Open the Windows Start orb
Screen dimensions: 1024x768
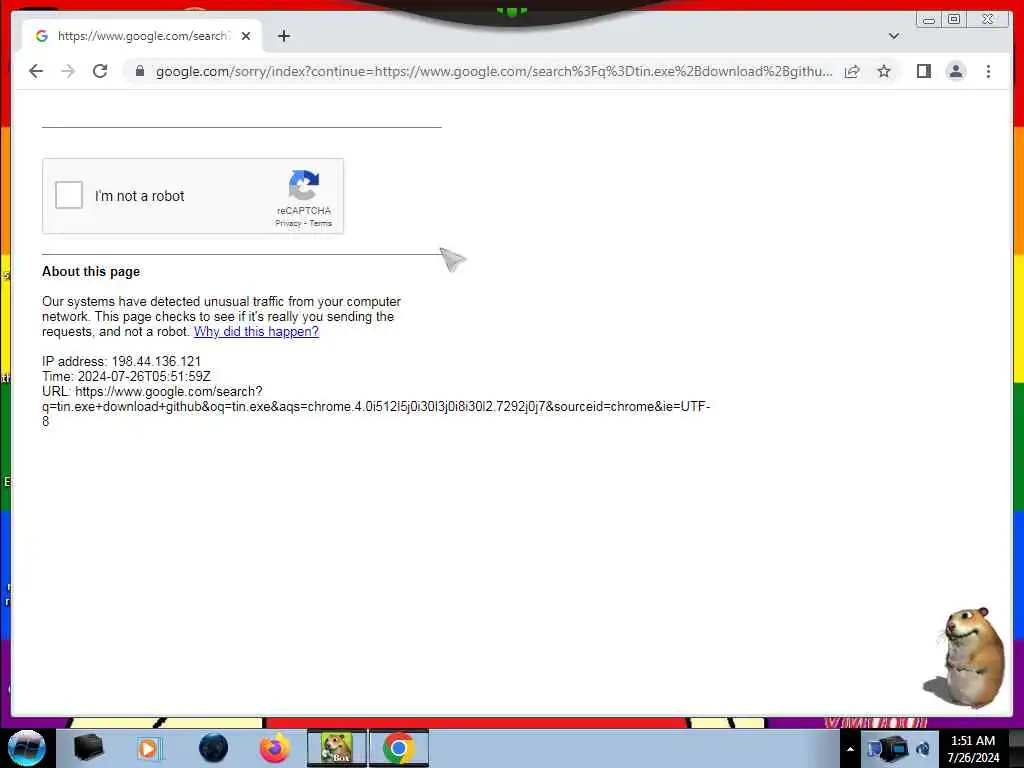tap(27, 748)
